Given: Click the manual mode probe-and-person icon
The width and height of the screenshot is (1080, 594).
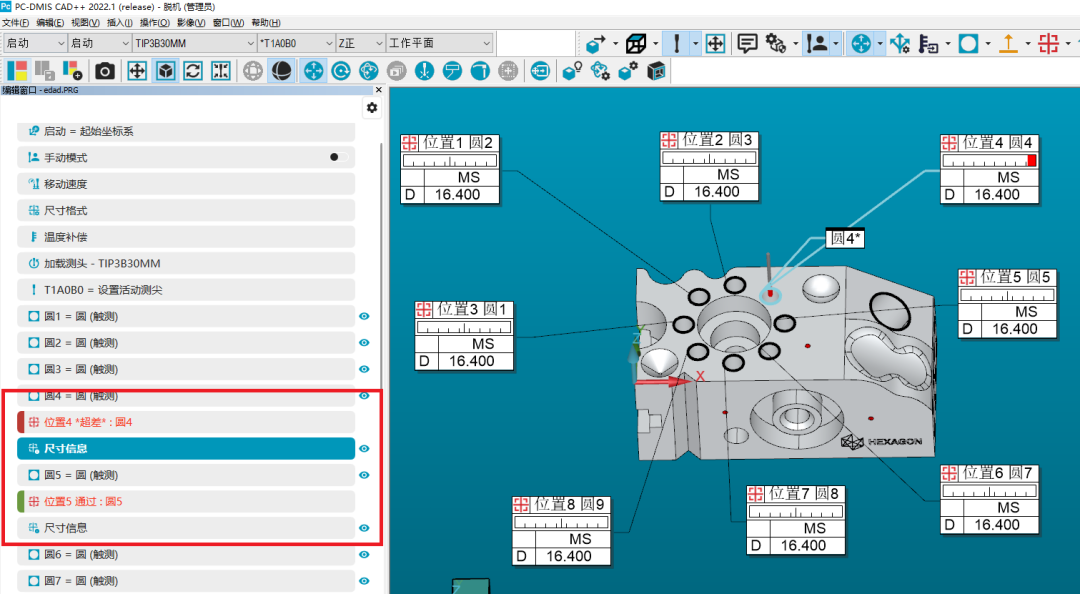Looking at the screenshot, I should point(817,43).
